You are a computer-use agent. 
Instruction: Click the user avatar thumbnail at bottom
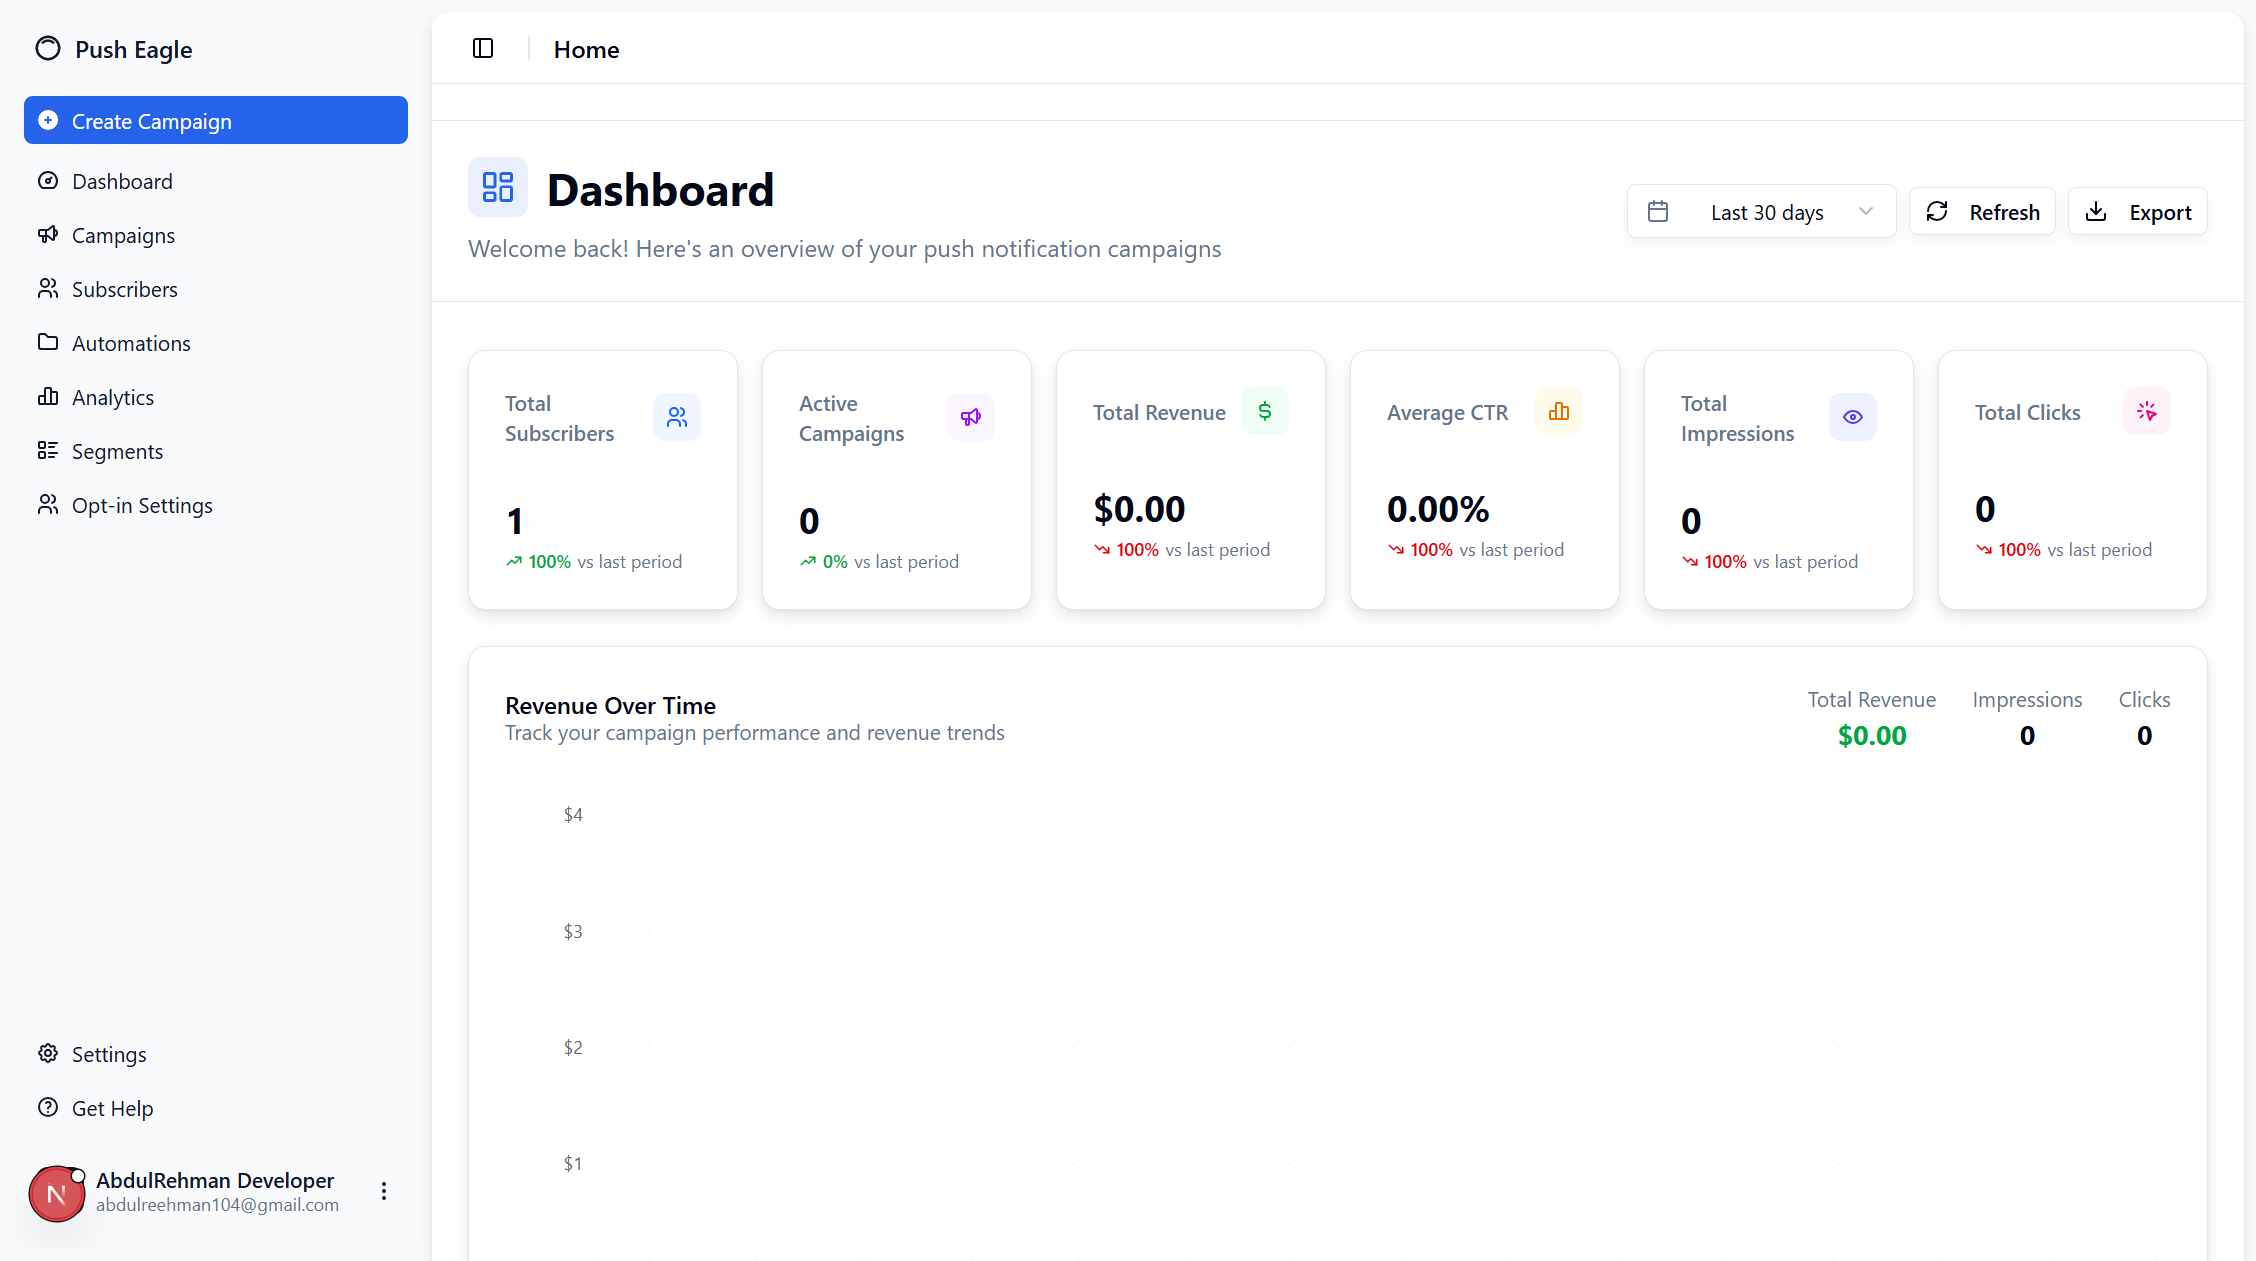[x=56, y=1193]
